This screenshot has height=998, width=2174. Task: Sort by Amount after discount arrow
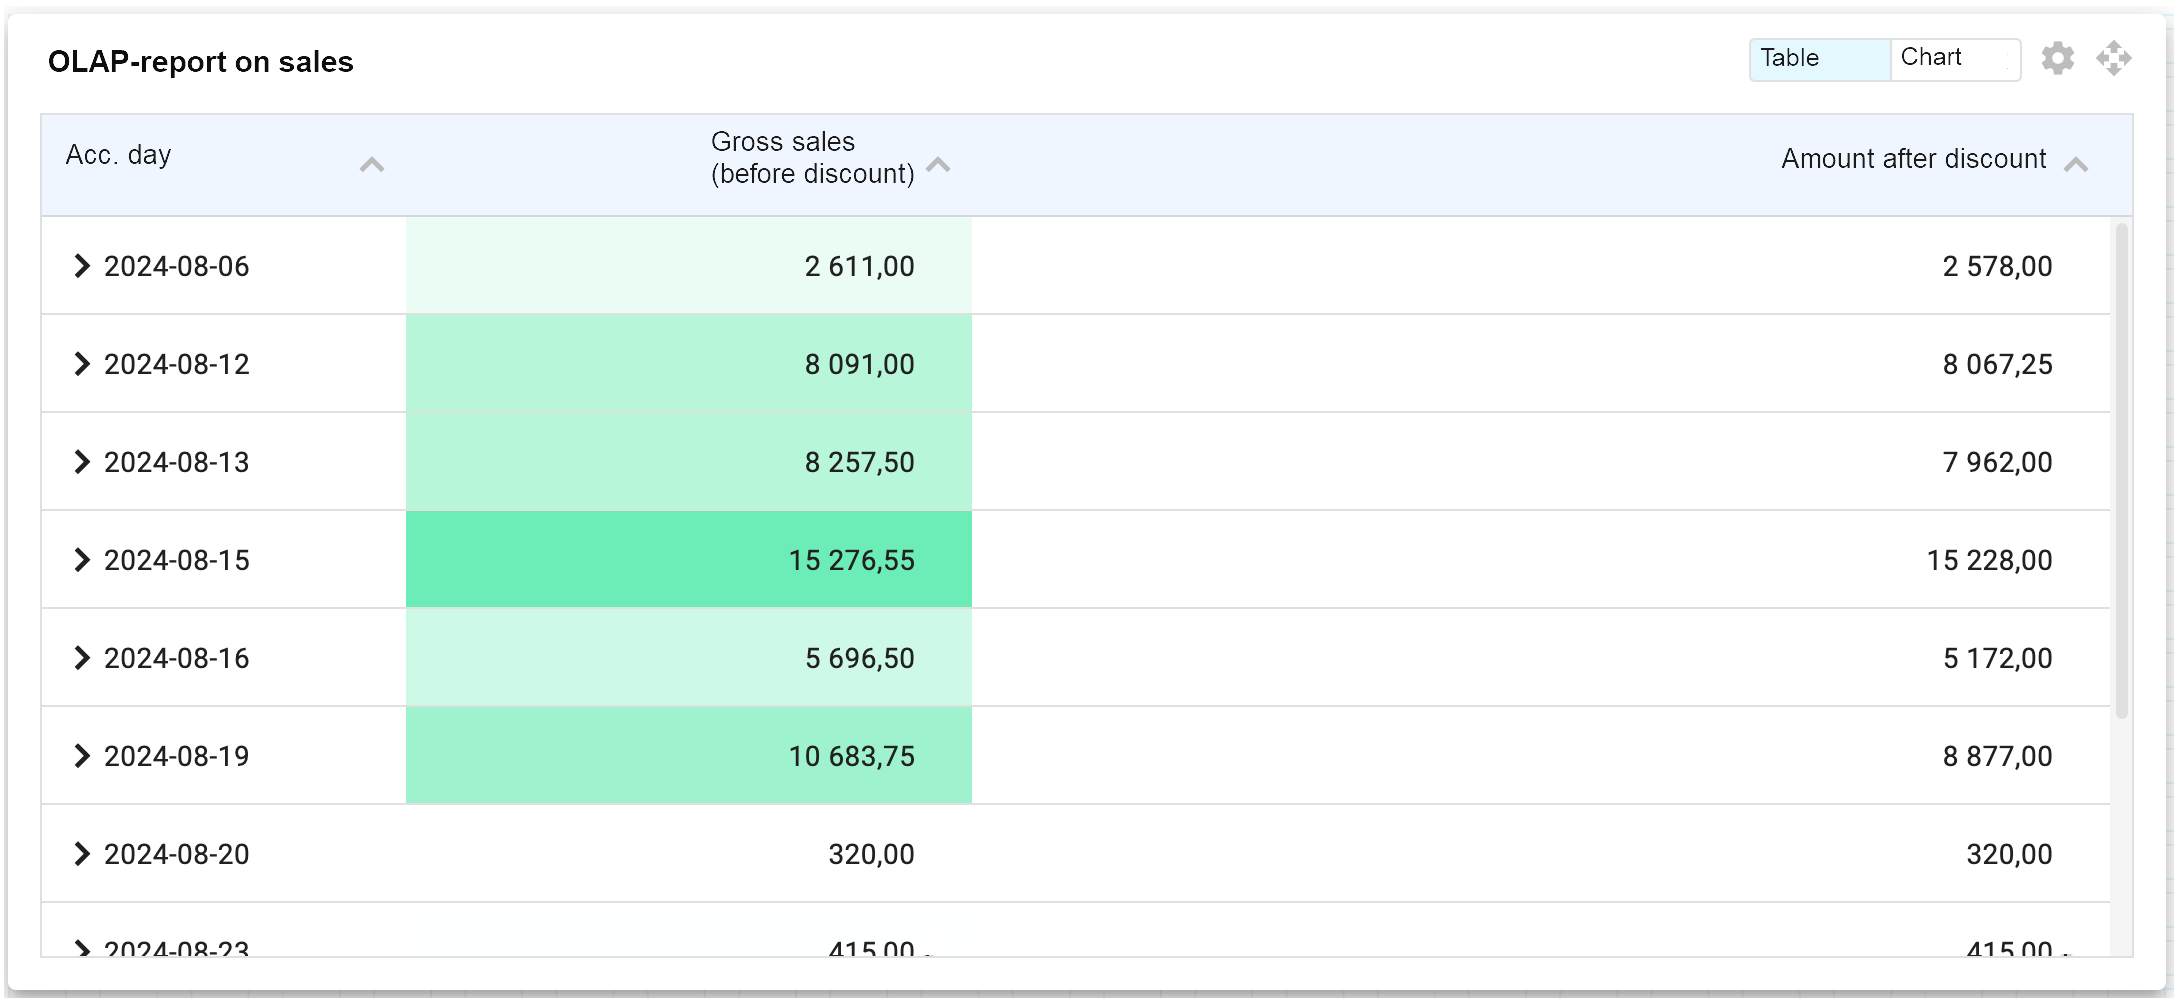2076,165
